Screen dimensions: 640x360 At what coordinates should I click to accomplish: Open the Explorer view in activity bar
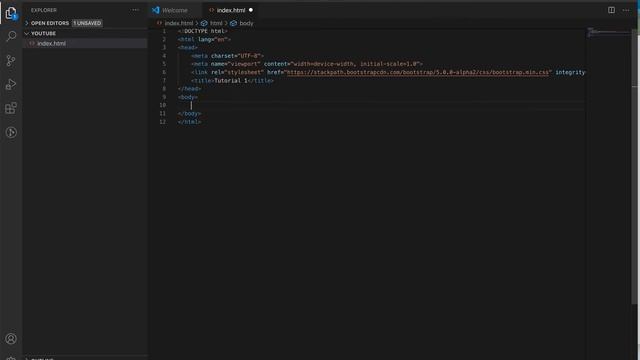click(x=11, y=13)
